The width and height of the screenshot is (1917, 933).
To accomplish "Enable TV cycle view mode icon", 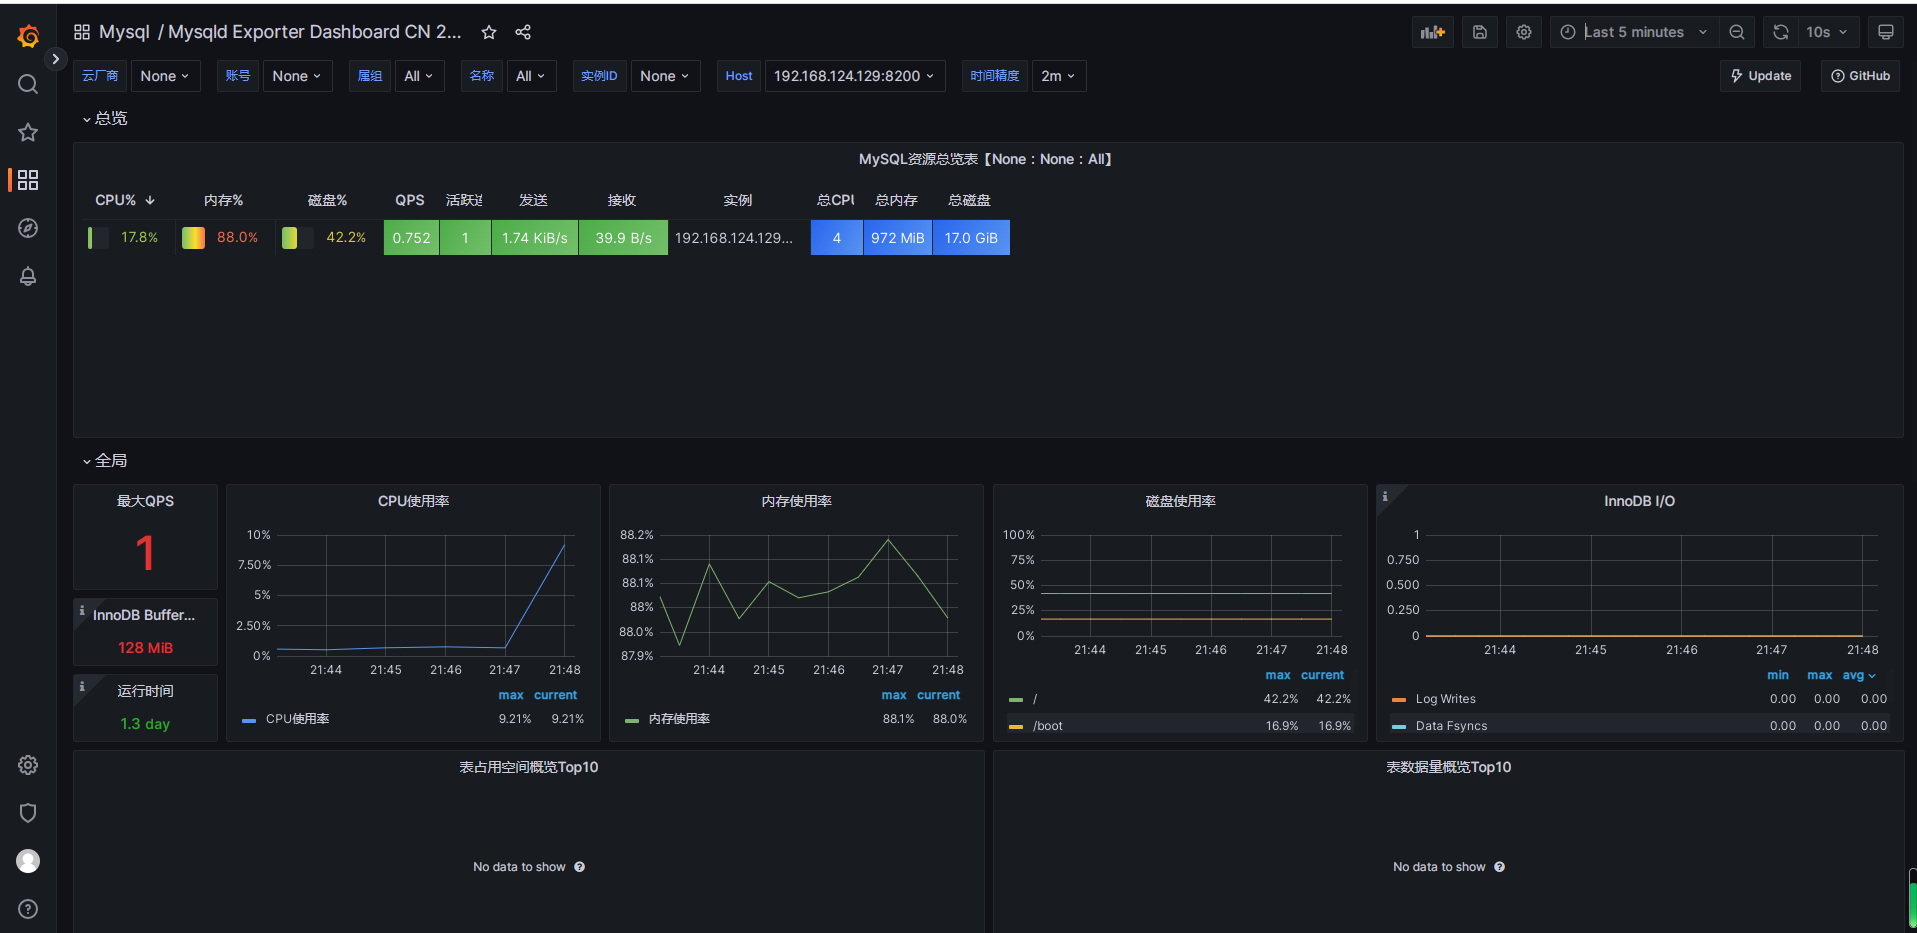I will (1885, 31).
